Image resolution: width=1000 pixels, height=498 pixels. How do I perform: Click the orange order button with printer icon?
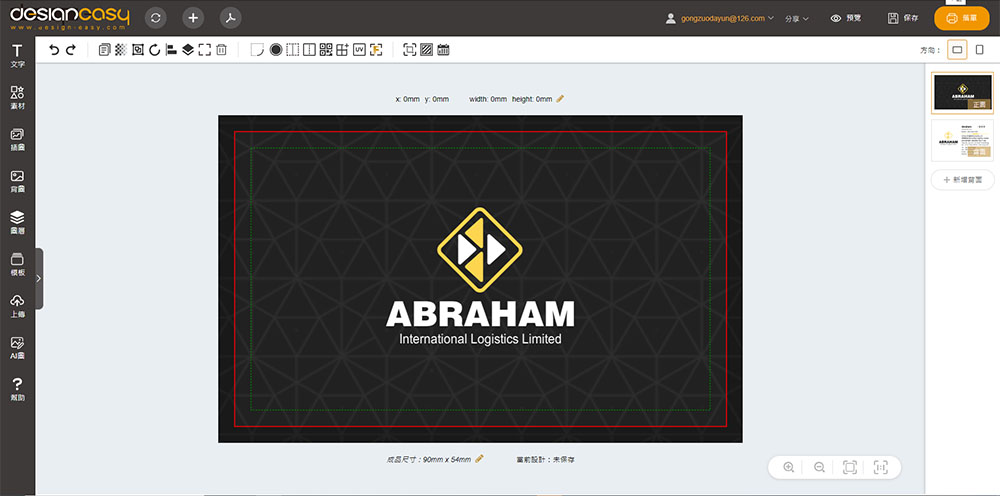[961, 18]
